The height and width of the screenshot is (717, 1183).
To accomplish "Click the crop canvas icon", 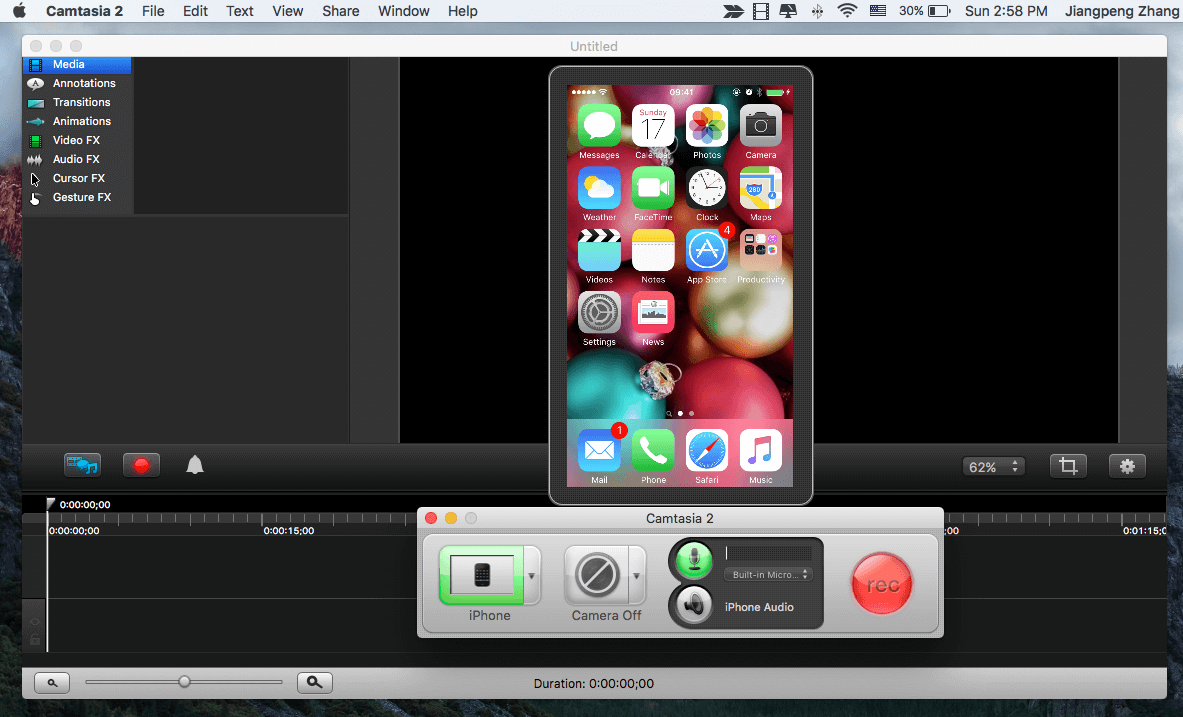I will click(1068, 466).
